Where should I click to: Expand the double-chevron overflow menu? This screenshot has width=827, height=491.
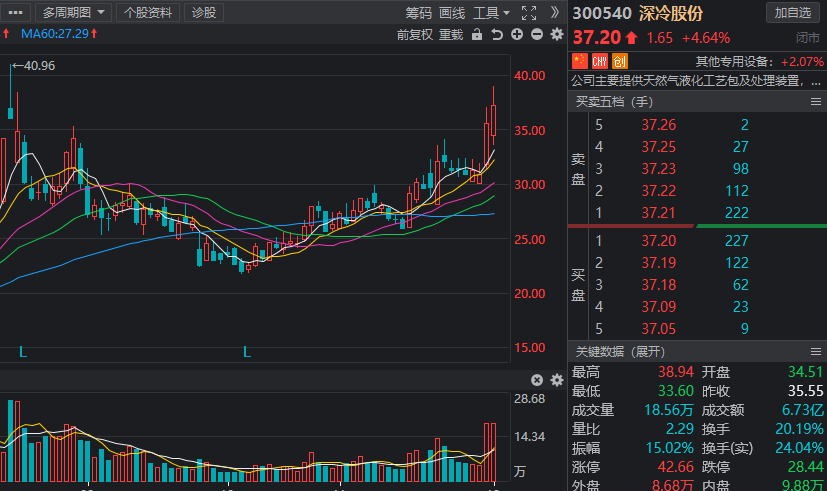click(556, 13)
